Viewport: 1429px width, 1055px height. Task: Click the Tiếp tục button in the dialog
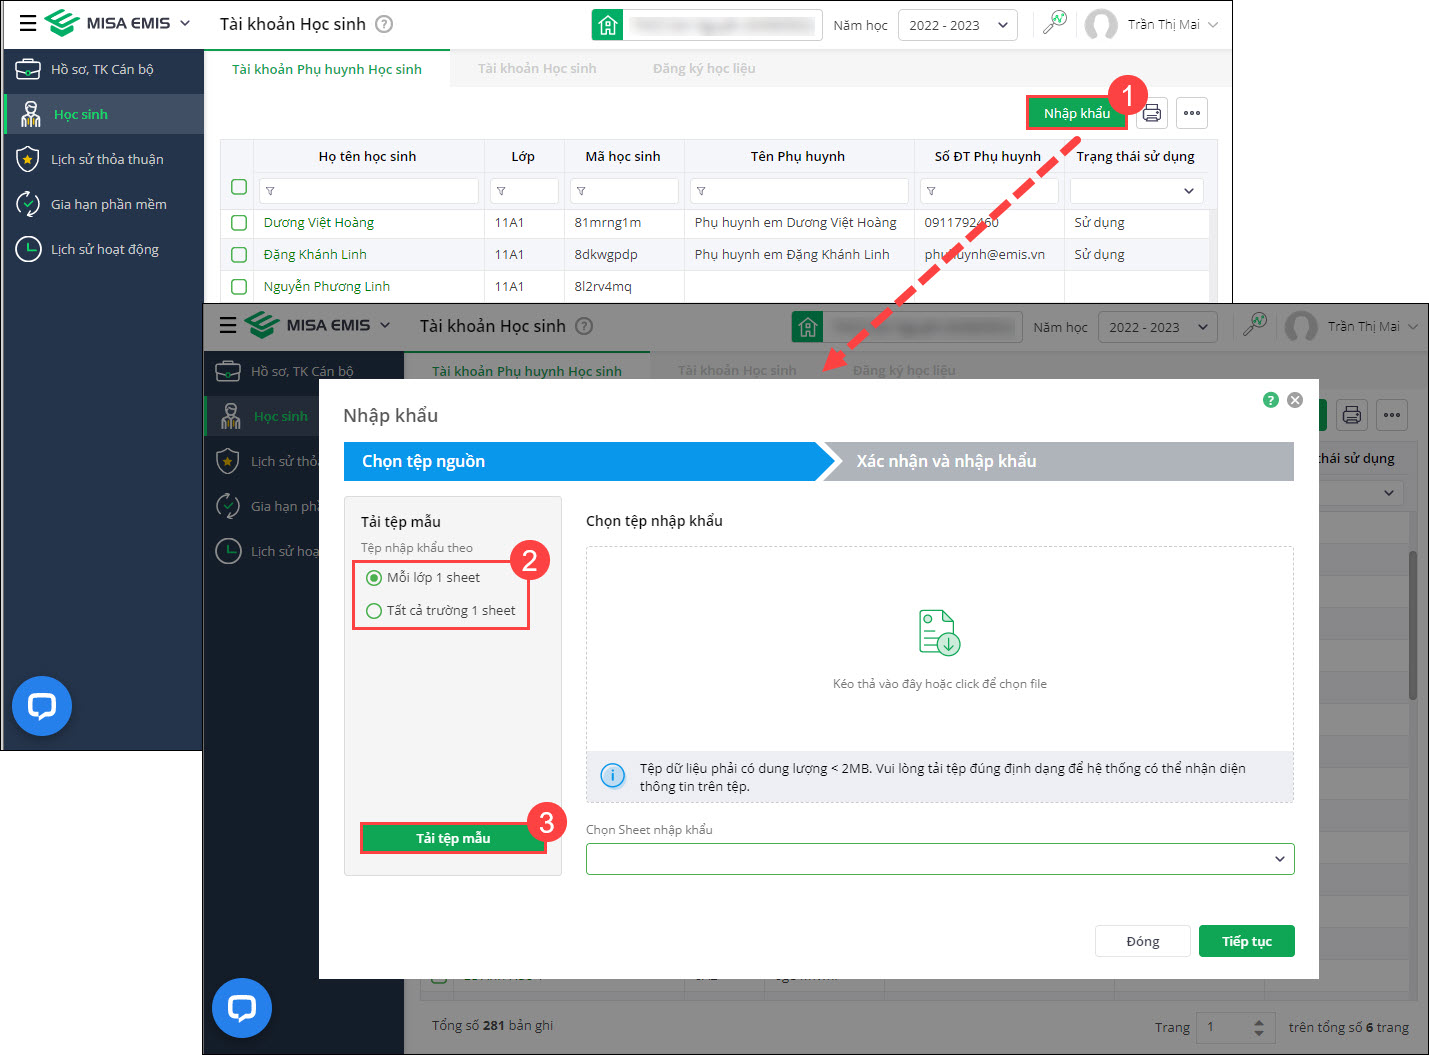pyautogui.click(x=1247, y=941)
